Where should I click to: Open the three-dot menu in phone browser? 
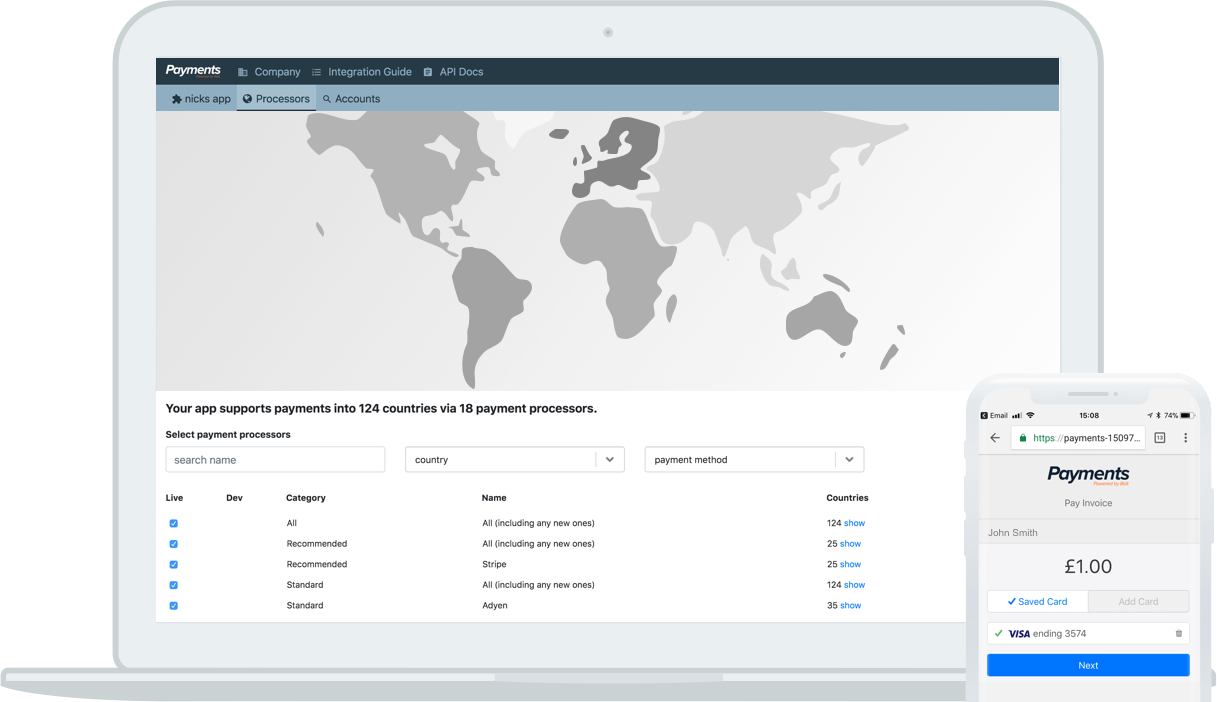click(1185, 438)
